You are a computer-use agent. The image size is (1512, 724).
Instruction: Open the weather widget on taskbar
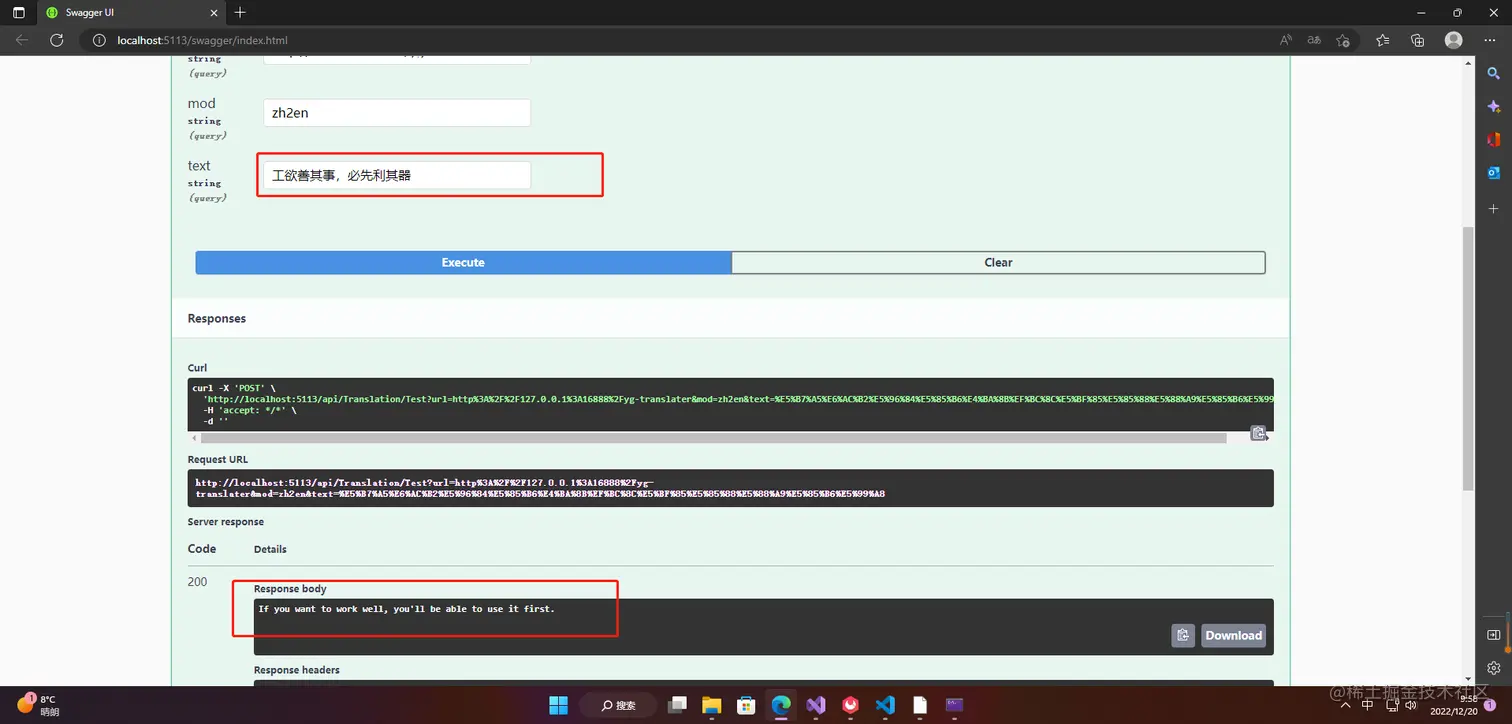(40, 705)
